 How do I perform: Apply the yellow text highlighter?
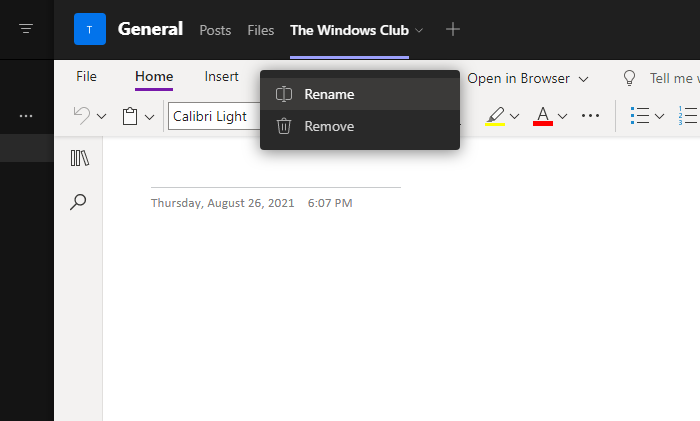(x=495, y=116)
